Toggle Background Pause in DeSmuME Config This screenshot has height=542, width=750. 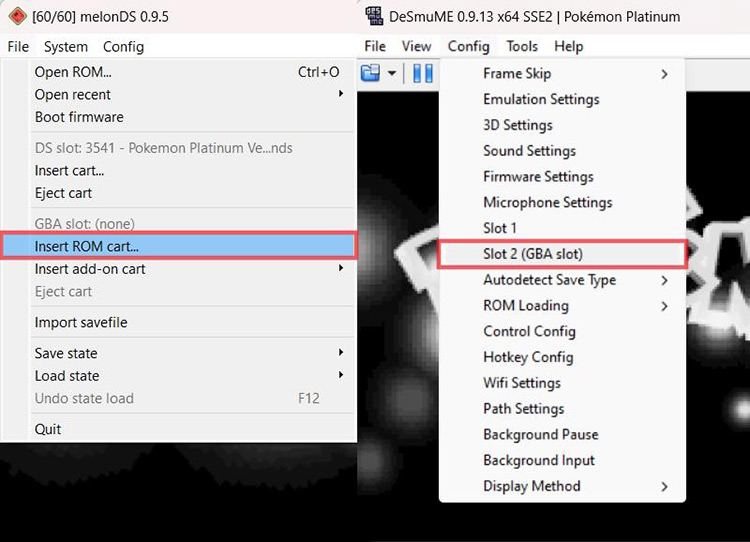[562, 435]
